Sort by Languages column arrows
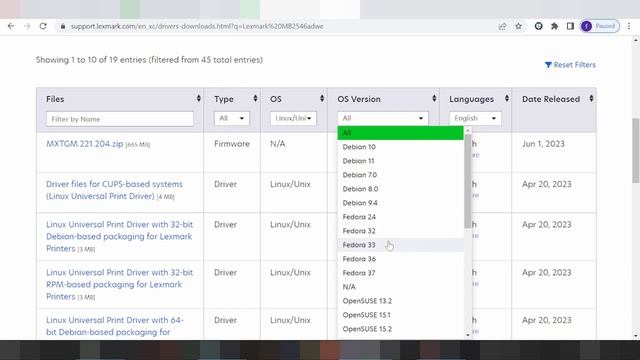Image resolution: width=640 pixels, height=360 pixels. click(507, 98)
